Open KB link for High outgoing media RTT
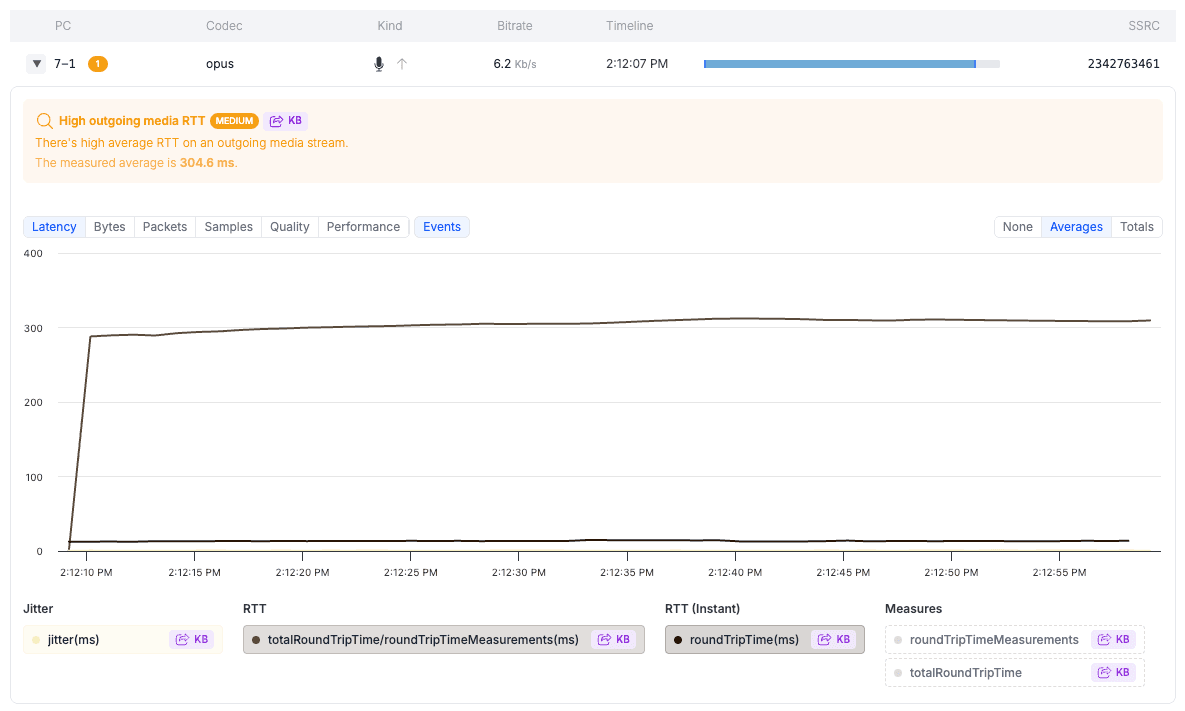 (x=285, y=121)
